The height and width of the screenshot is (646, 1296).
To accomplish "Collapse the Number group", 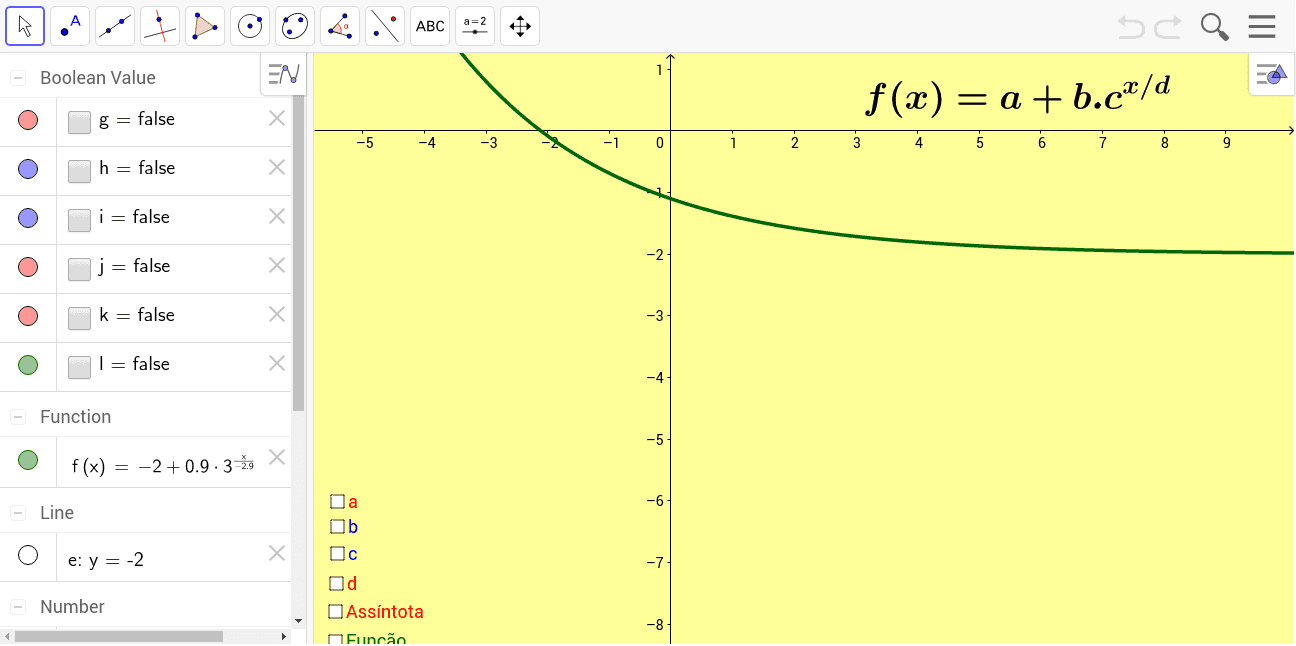I will (x=18, y=607).
